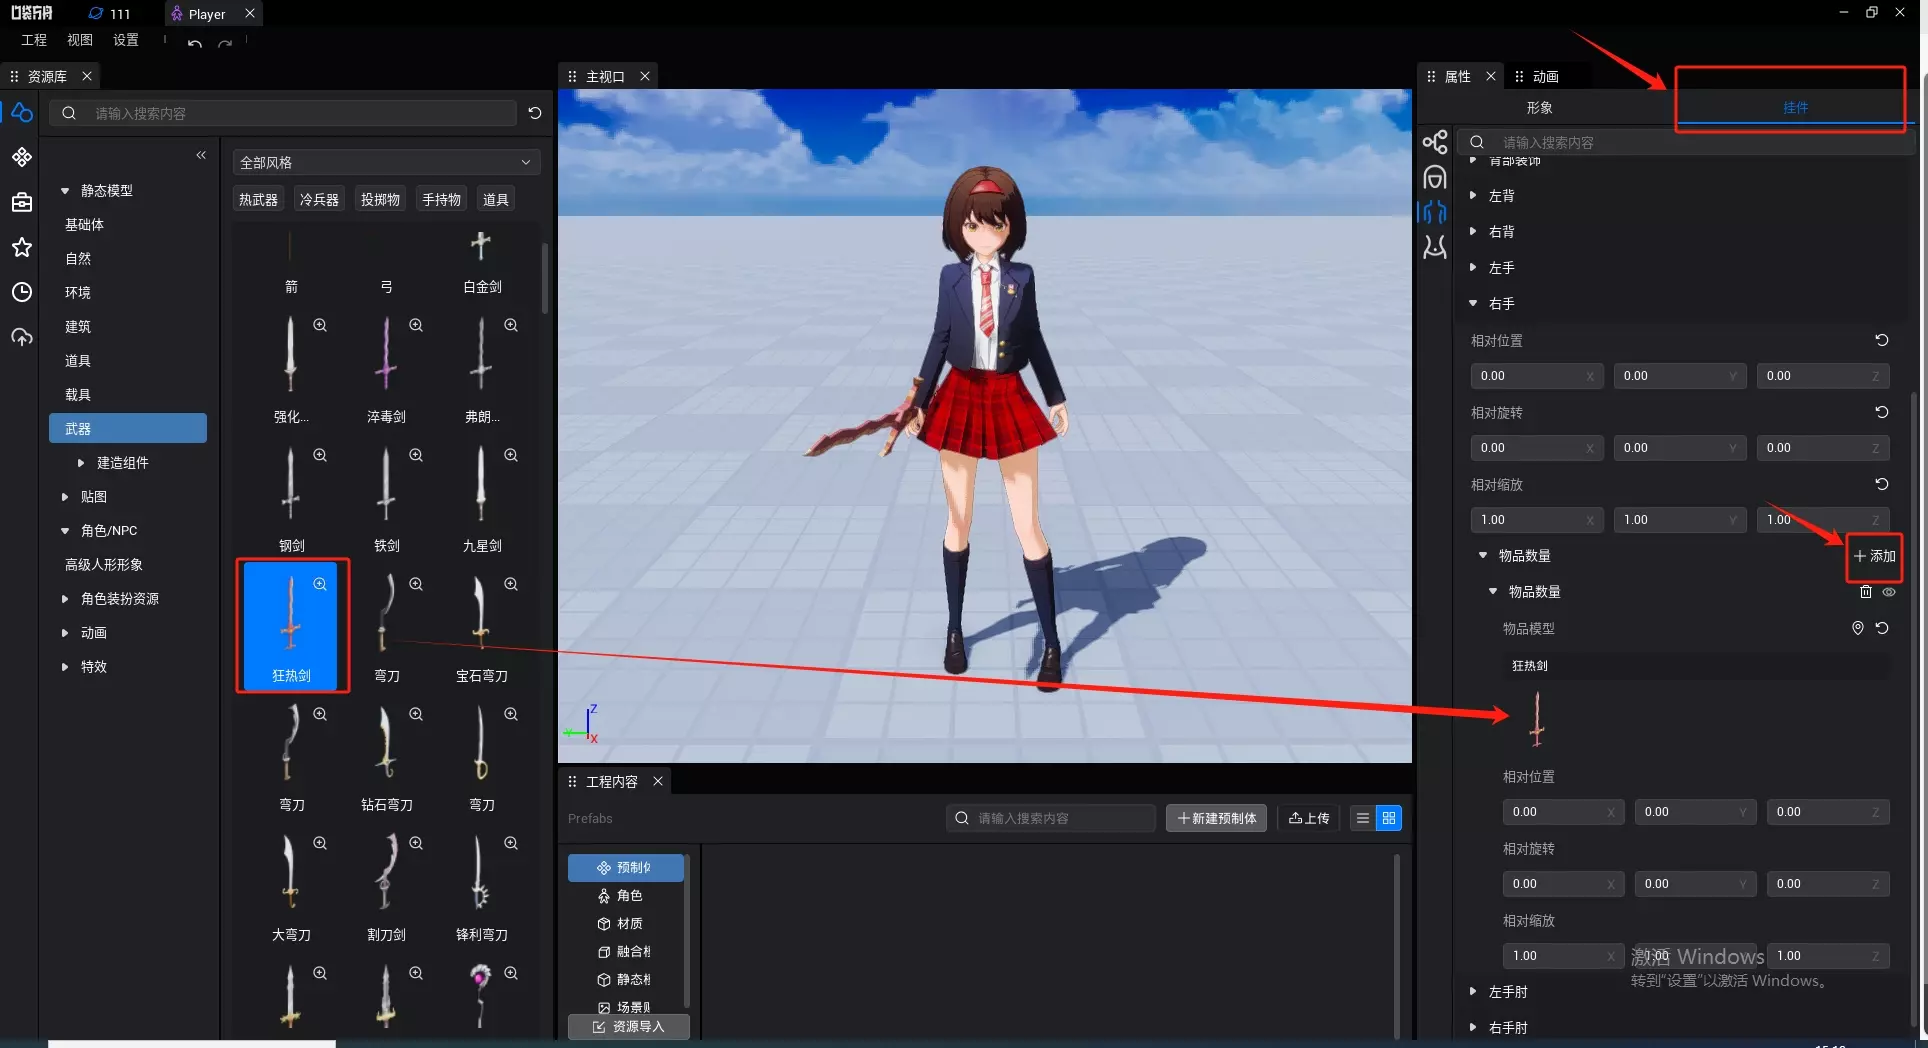This screenshot has width=1928, height=1048.
Task: Open the history clock icon in the sidebar
Action: (22, 292)
